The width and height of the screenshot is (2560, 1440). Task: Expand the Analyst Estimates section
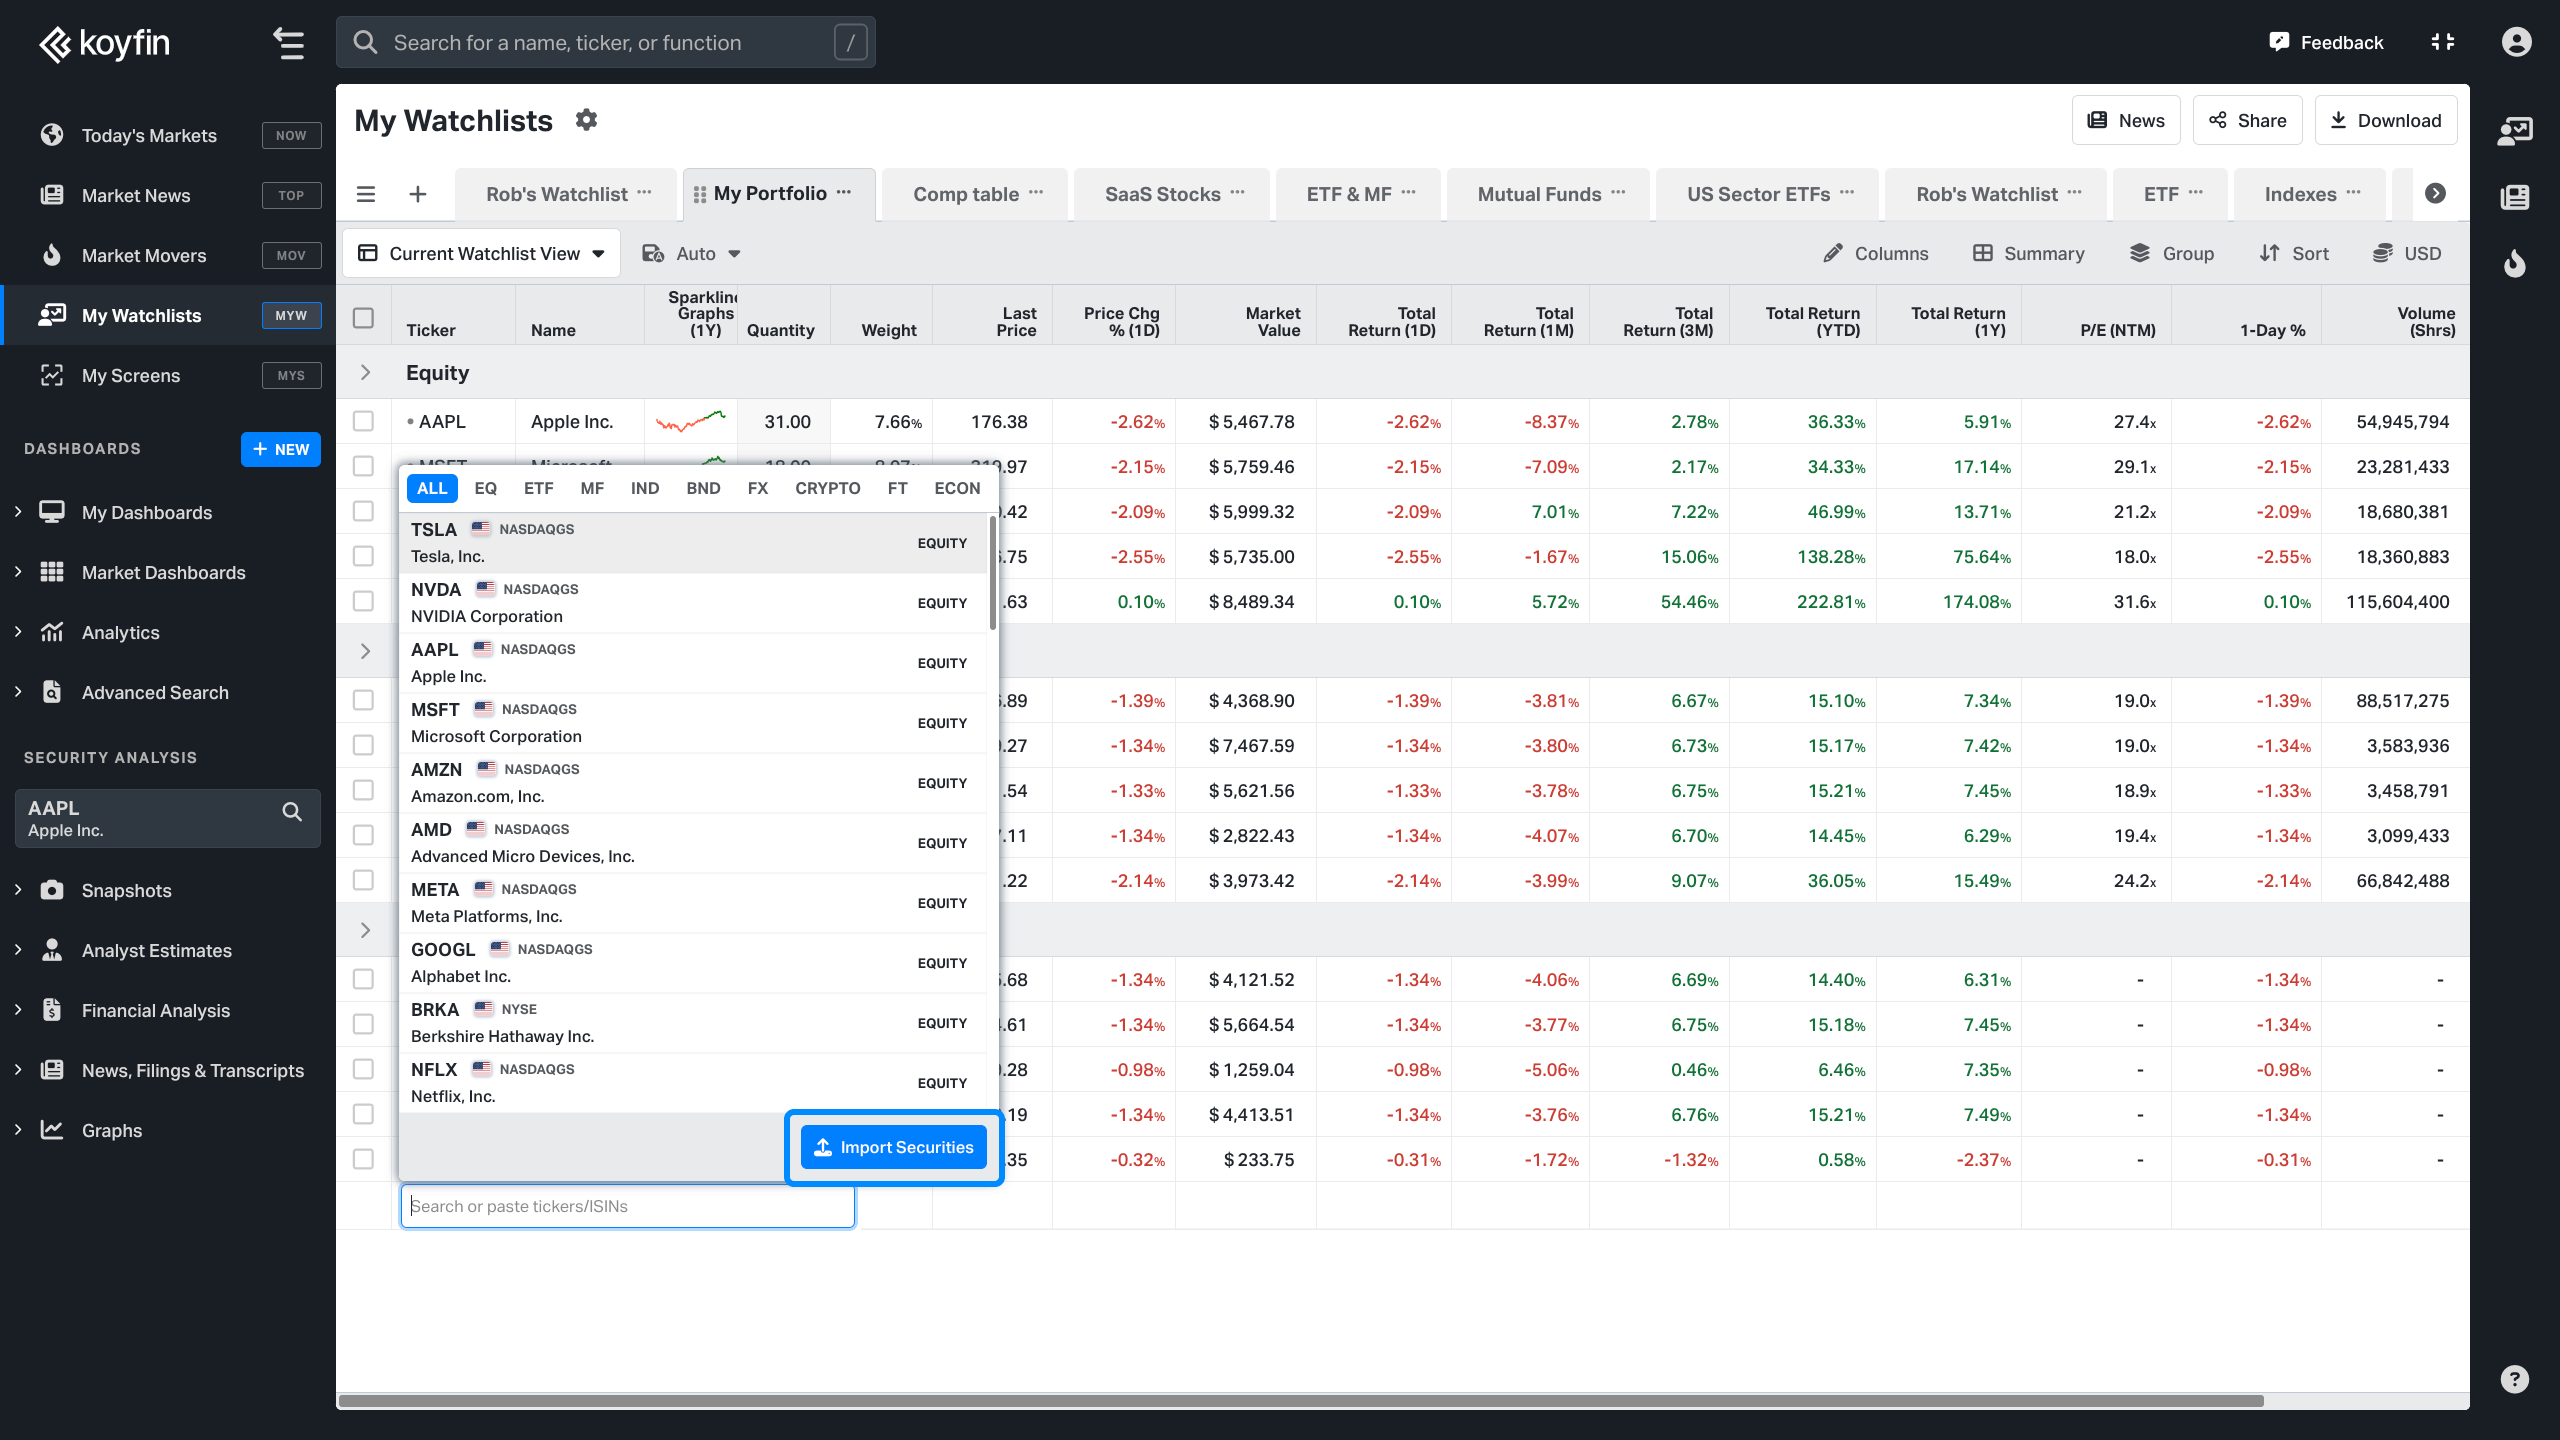pos(18,950)
